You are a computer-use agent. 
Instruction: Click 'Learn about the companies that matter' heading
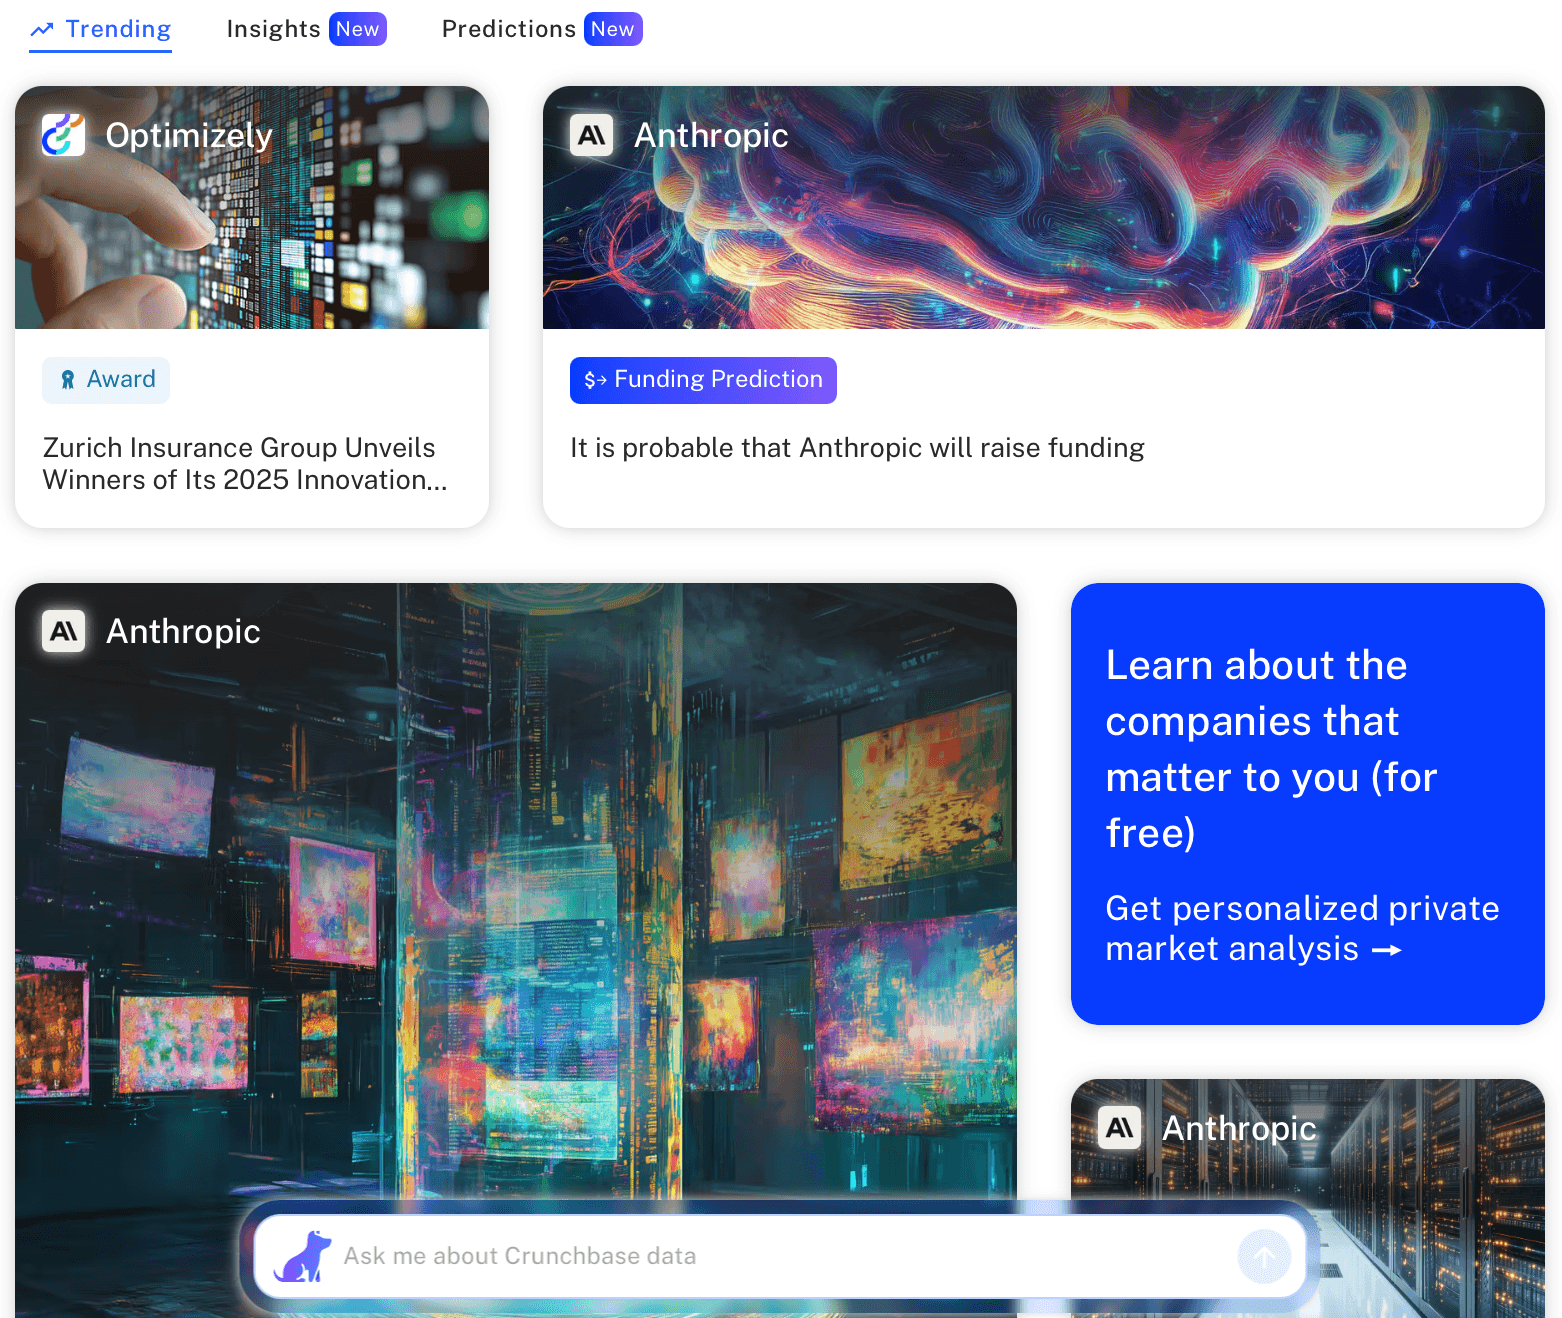tap(1272, 749)
